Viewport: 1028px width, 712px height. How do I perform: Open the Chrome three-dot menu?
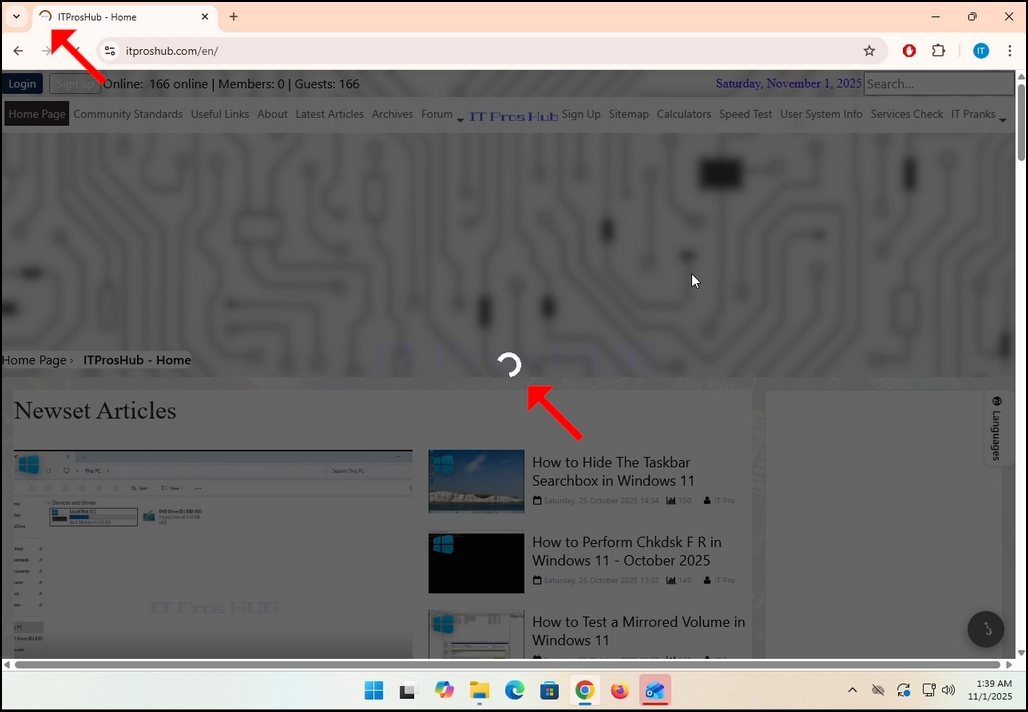(1010, 50)
